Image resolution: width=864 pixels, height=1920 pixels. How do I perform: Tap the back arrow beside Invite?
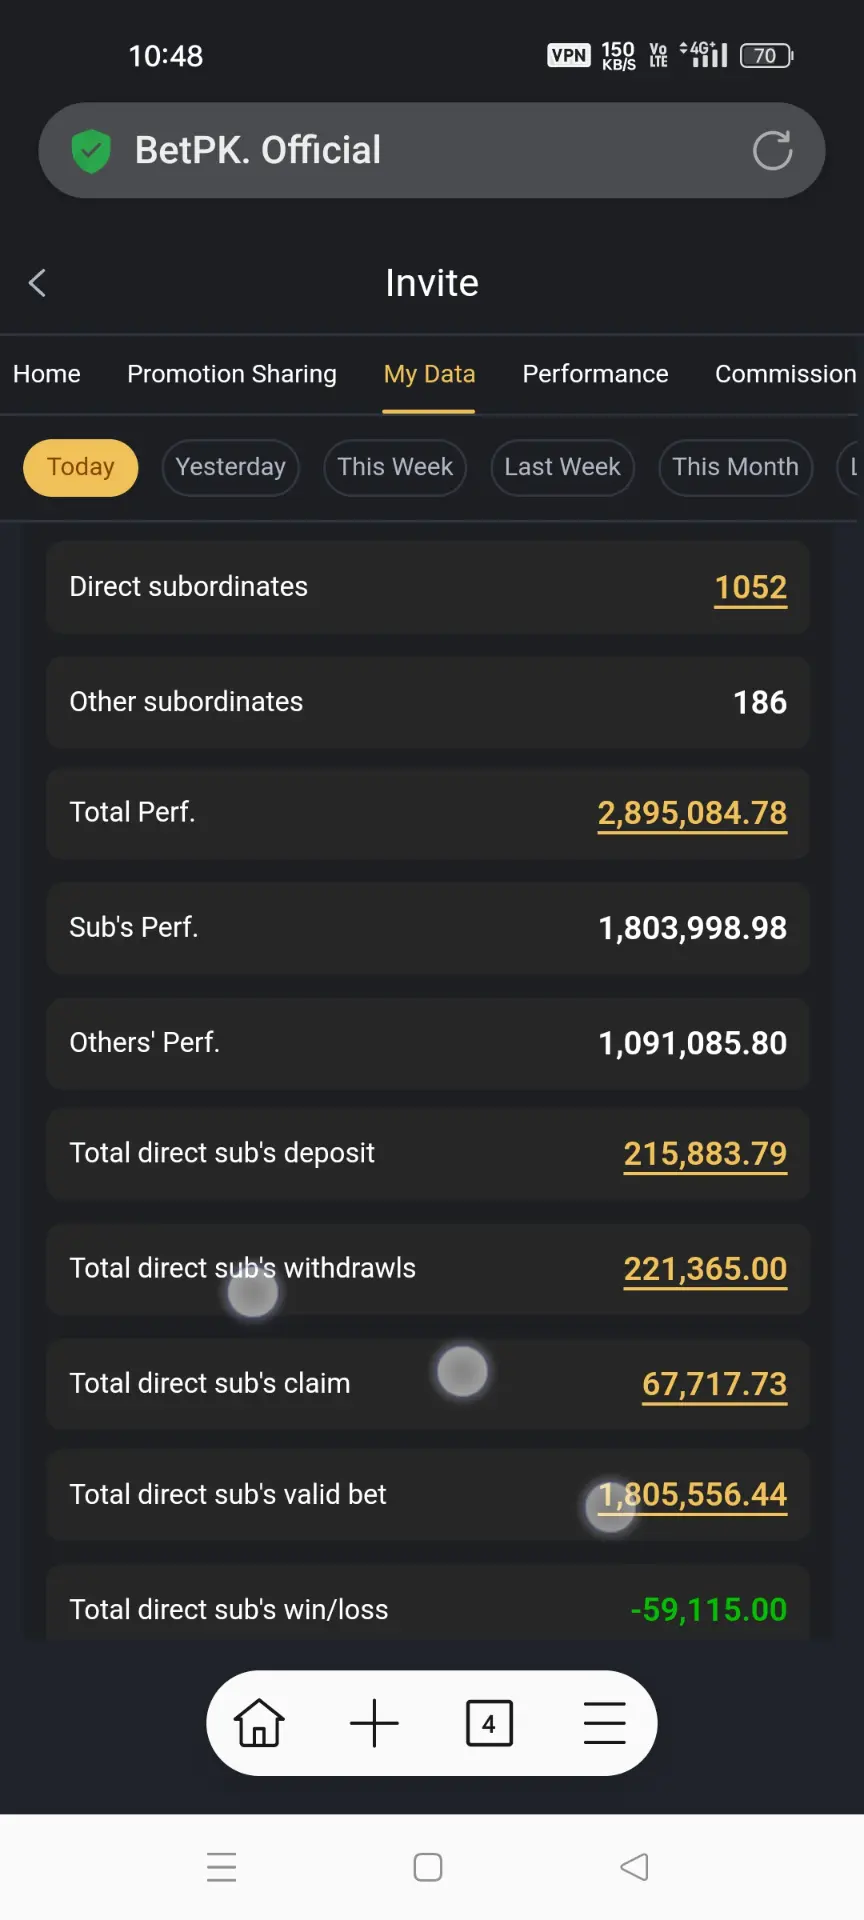tap(38, 283)
